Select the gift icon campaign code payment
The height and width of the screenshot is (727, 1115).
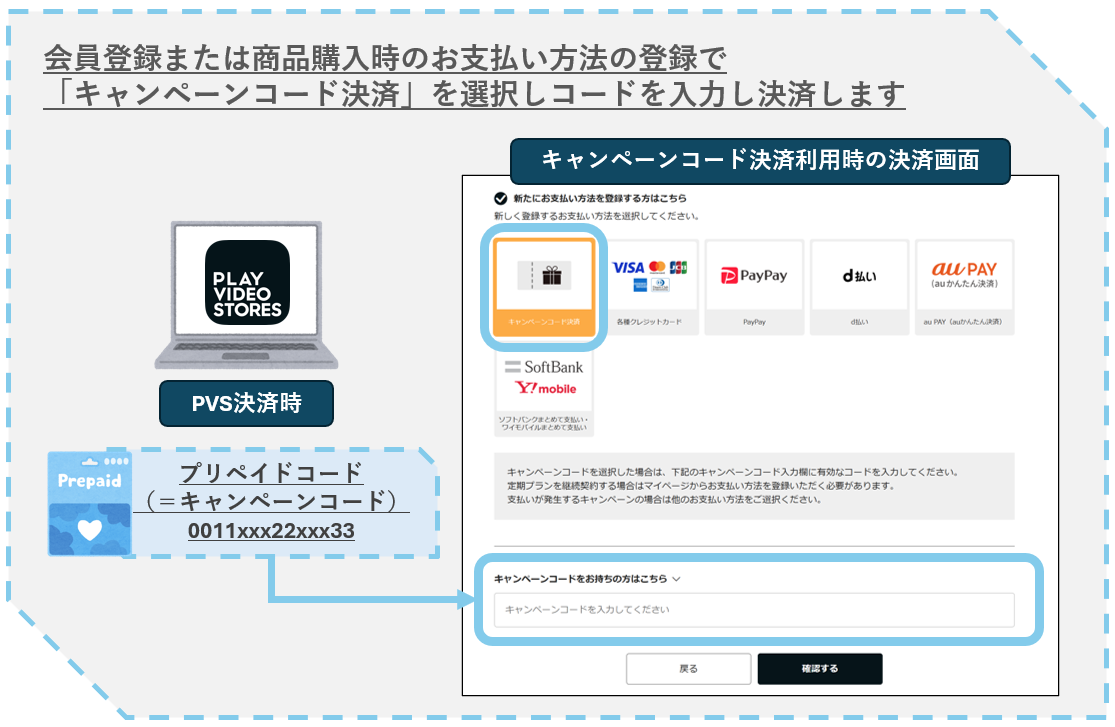544,277
